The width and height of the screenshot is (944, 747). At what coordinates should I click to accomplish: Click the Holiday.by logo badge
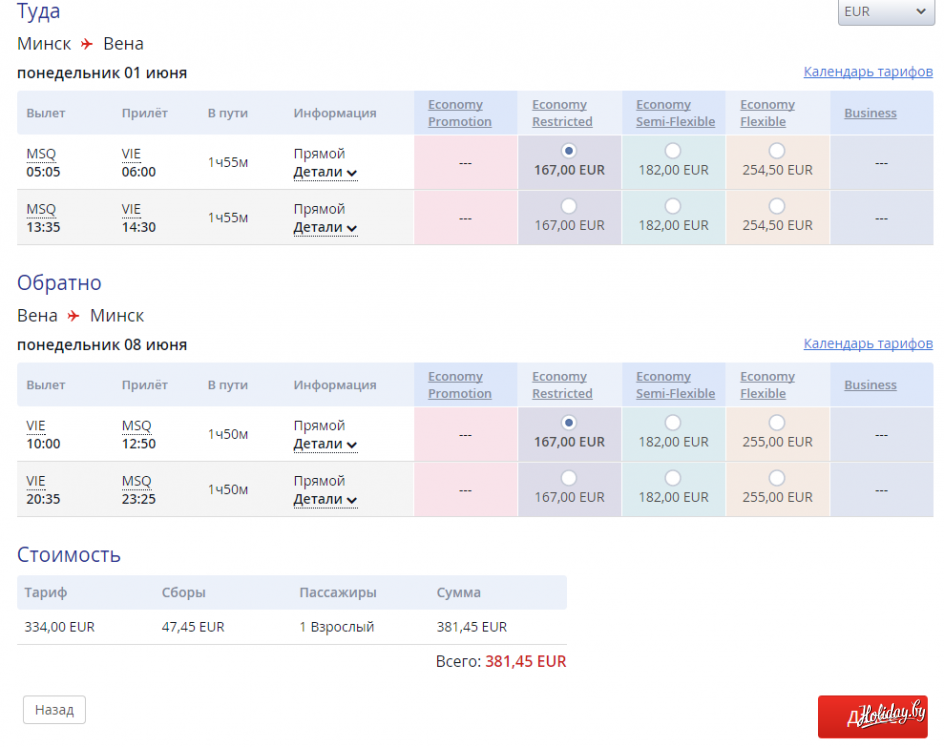[x=872, y=716]
